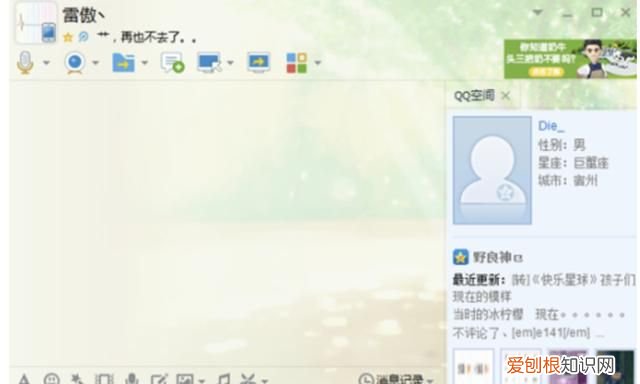Image resolution: width=640 pixels, height=384 pixels.
Task: Create a discussion group with the chat-plus icon
Action: coord(172,62)
